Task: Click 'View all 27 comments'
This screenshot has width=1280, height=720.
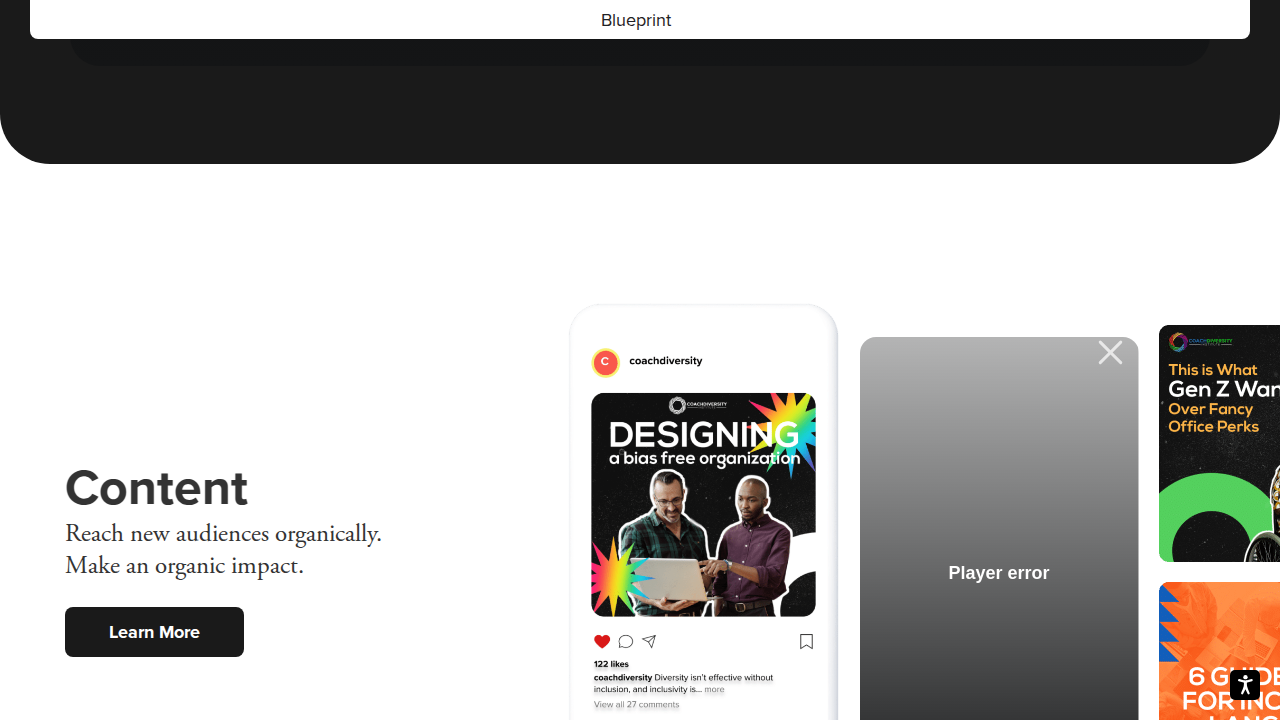Action: tap(636, 705)
